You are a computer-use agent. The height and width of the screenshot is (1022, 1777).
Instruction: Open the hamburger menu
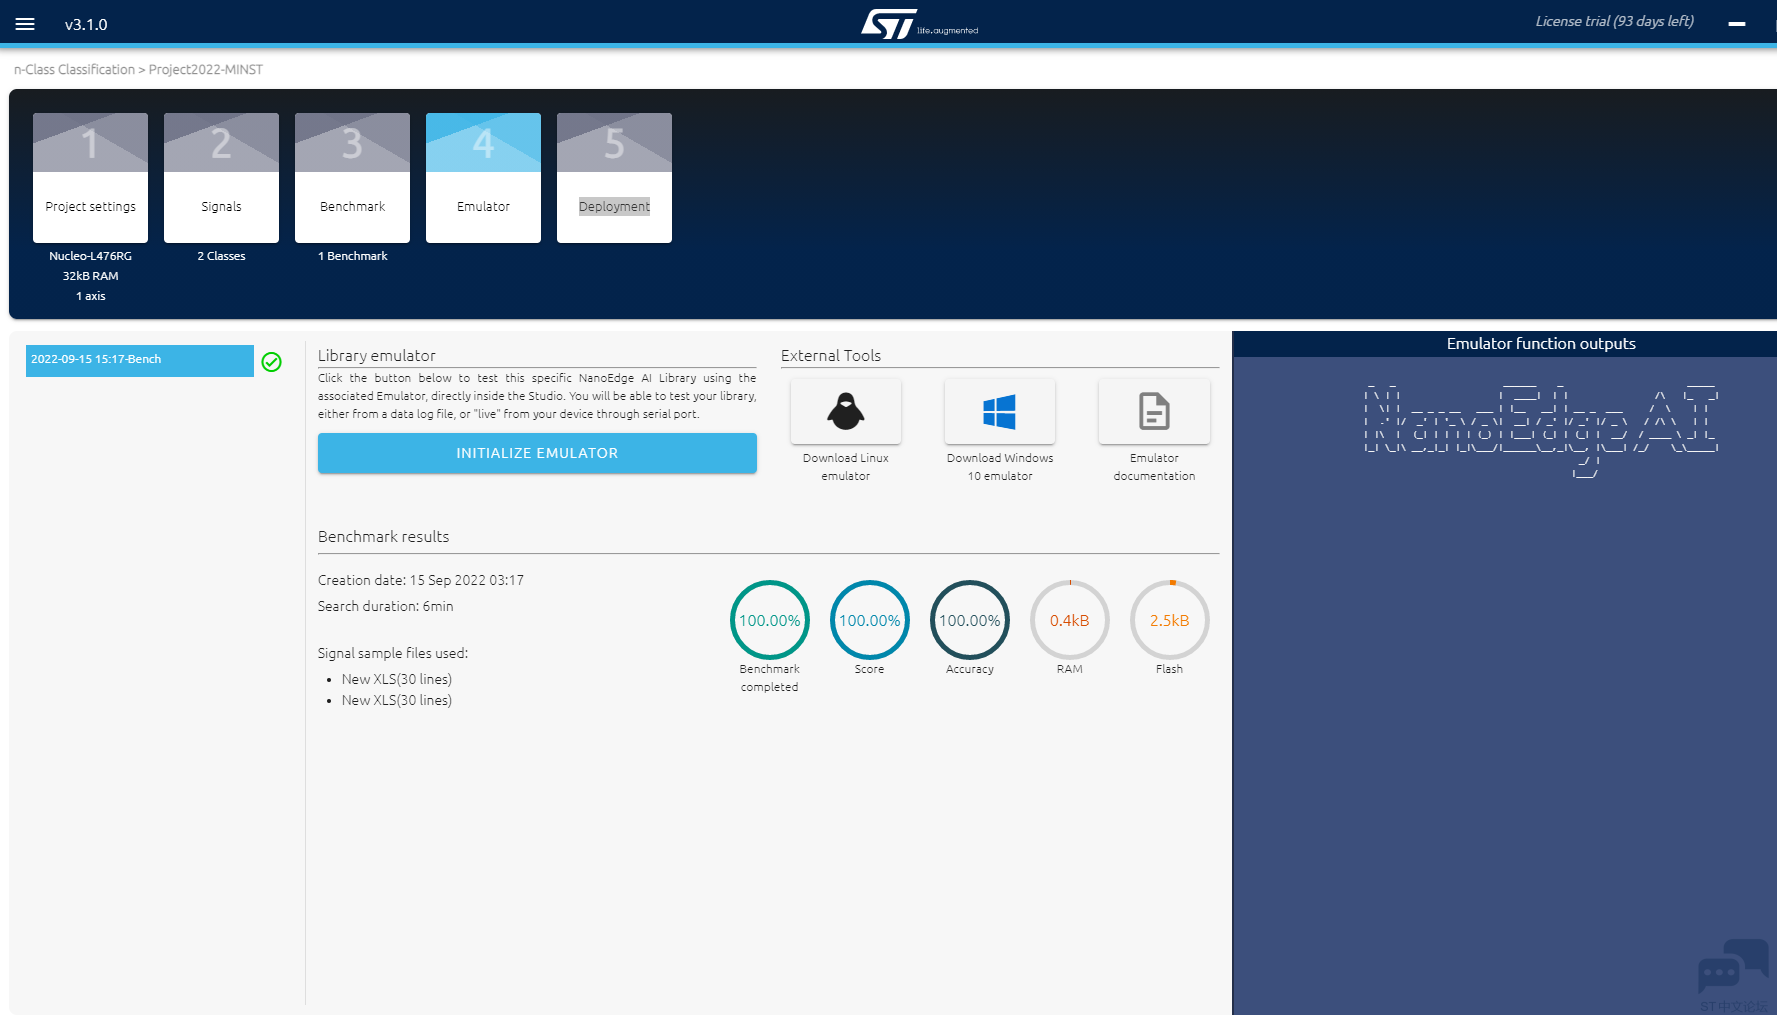[25, 24]
